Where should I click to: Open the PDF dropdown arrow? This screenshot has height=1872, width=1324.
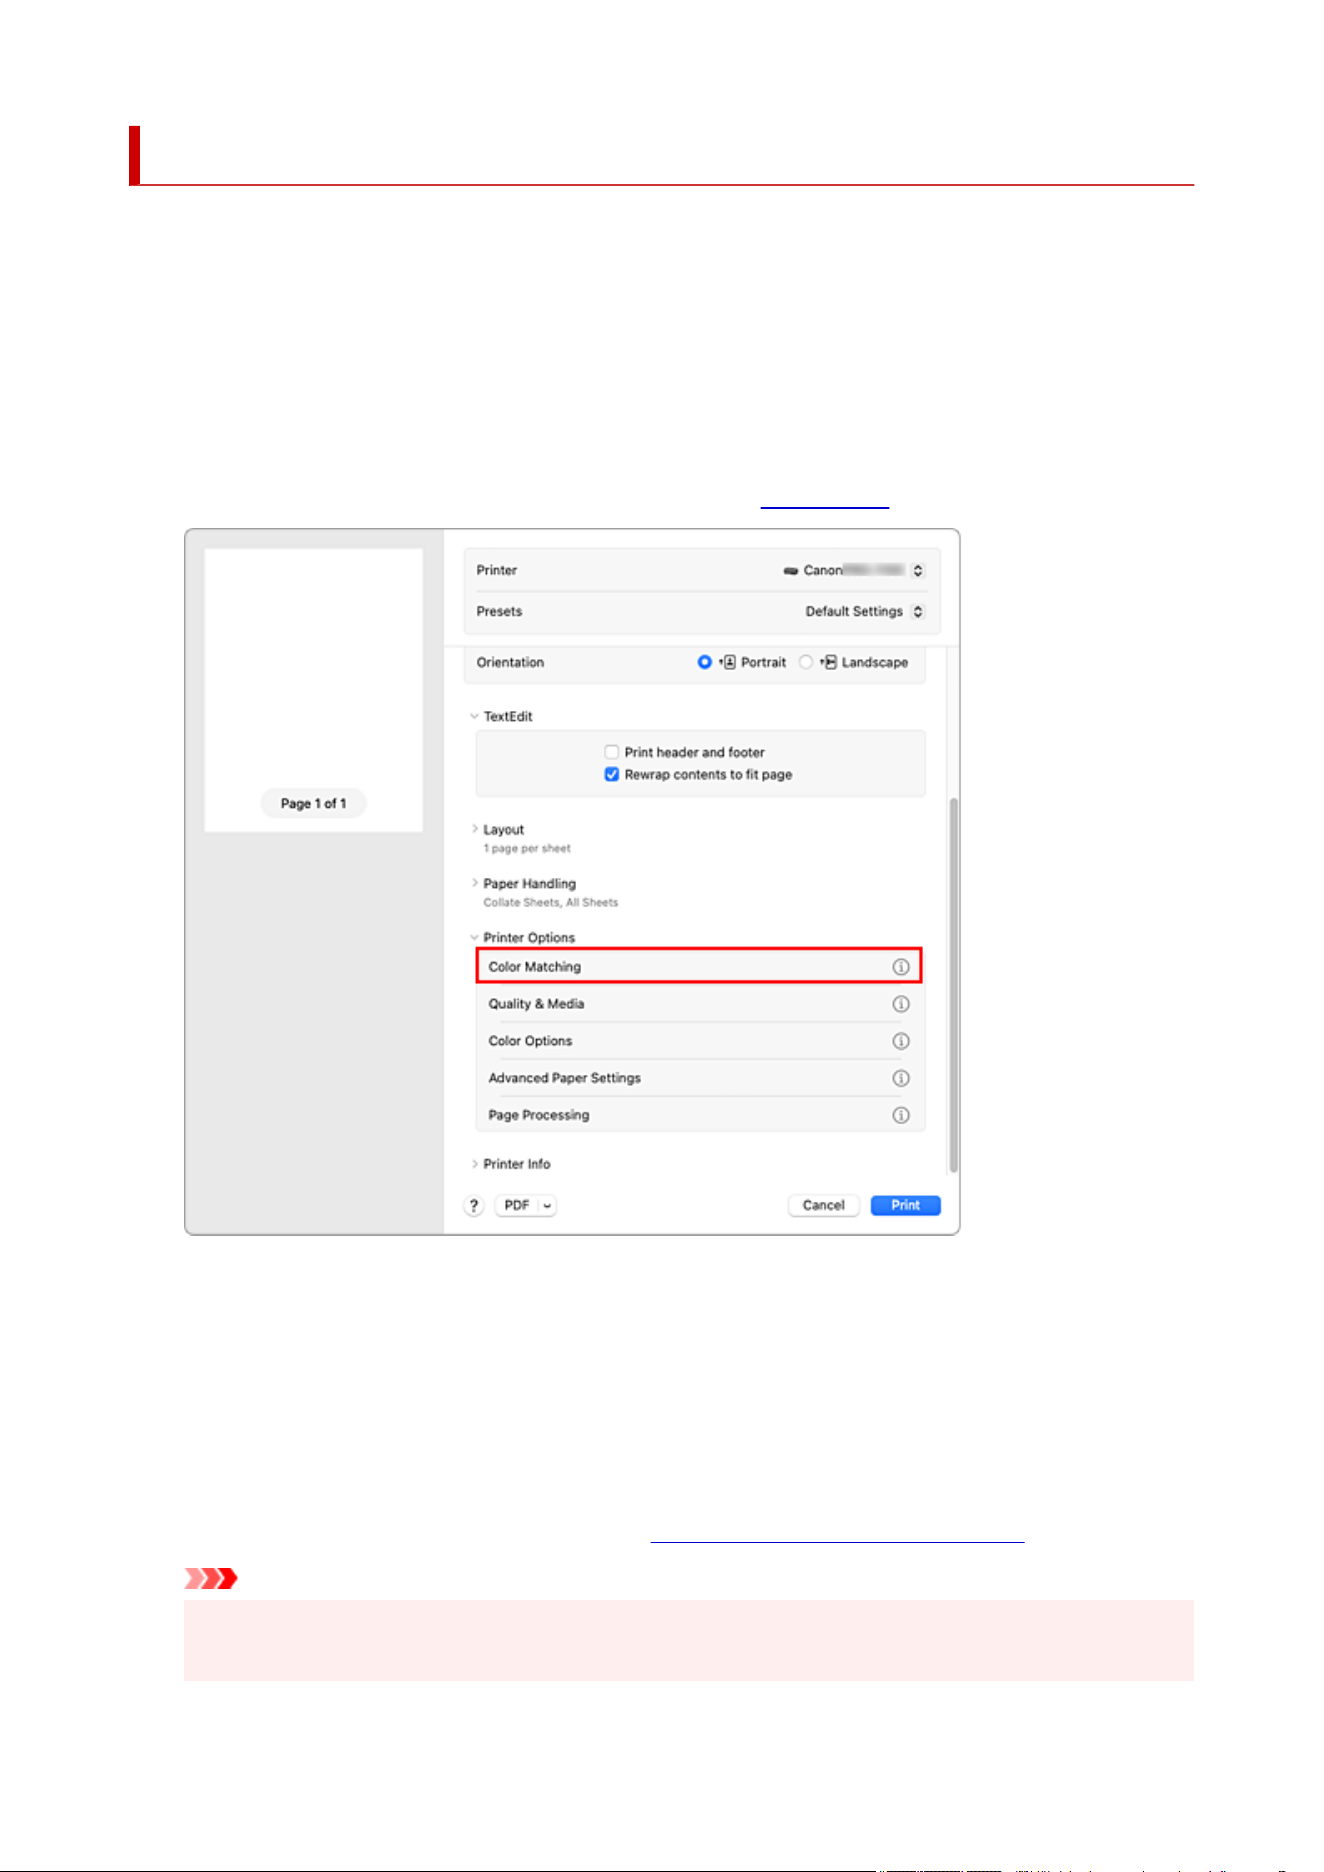pos(547,1205)
